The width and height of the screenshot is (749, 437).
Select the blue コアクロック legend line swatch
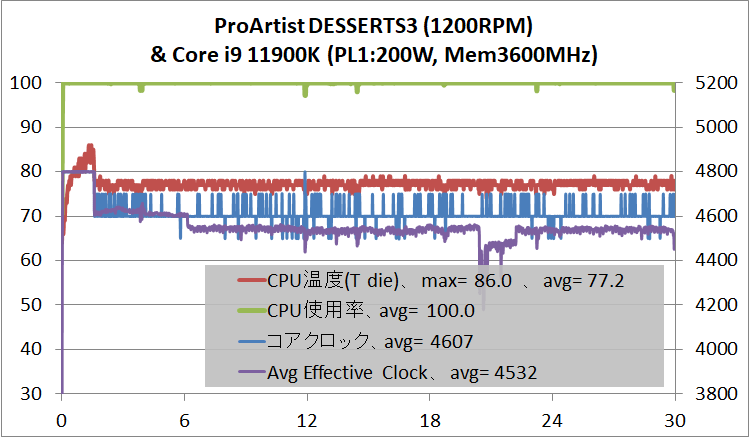(251, 341)
